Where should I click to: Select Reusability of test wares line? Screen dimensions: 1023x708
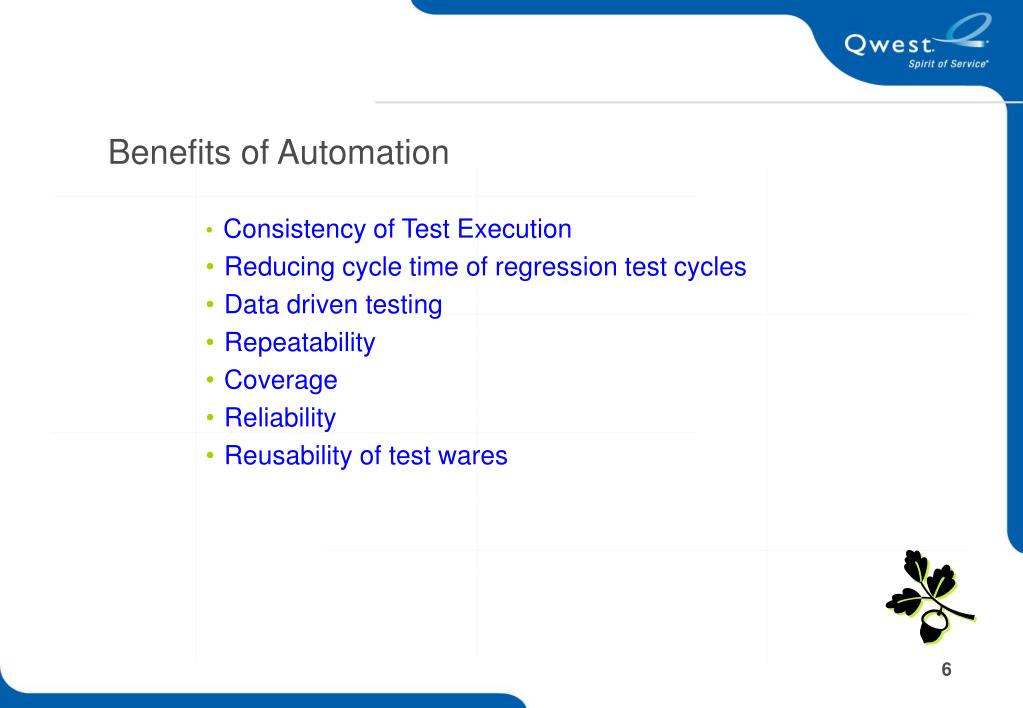click(365, 455)
